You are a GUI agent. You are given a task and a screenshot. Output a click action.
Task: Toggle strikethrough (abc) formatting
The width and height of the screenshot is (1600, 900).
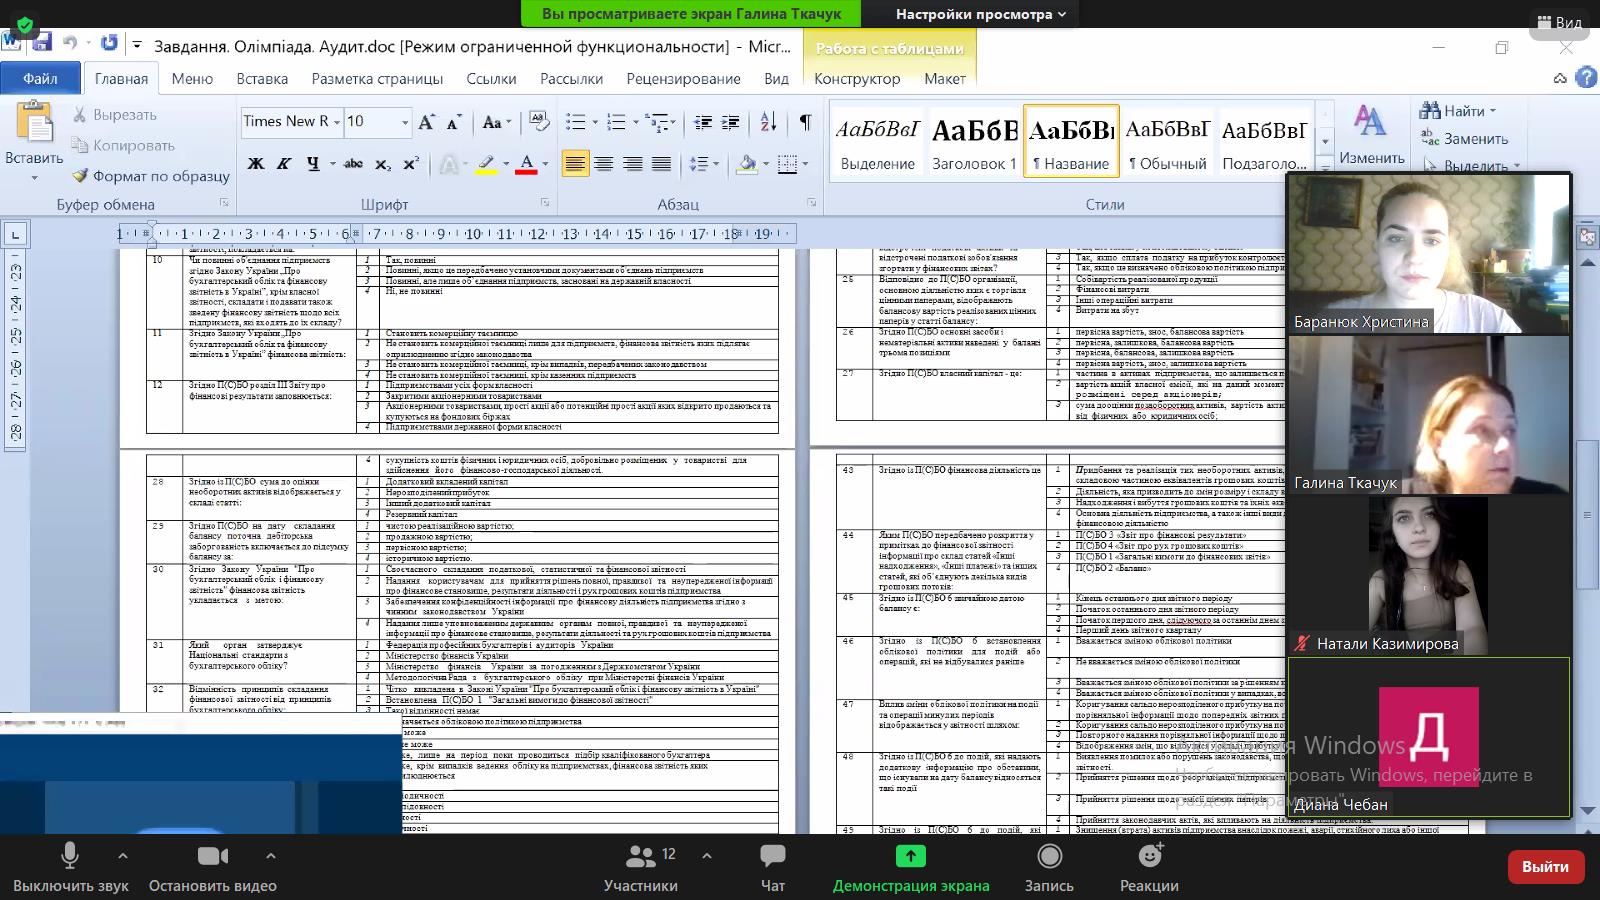point(353,163)
